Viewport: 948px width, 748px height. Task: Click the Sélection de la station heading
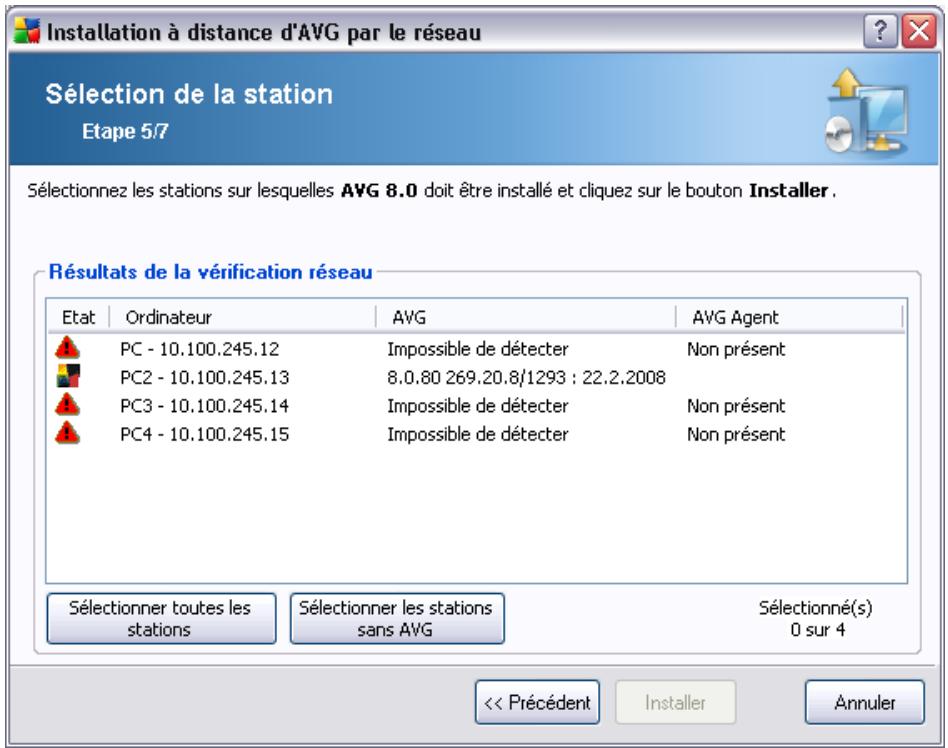tap(189, 94)
